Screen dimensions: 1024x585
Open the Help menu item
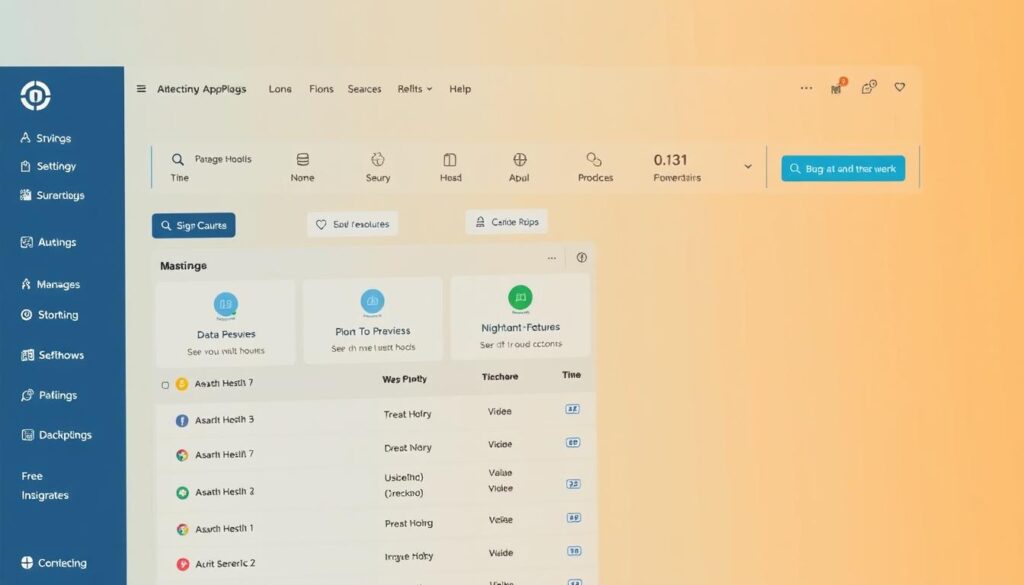pos(460,89)
